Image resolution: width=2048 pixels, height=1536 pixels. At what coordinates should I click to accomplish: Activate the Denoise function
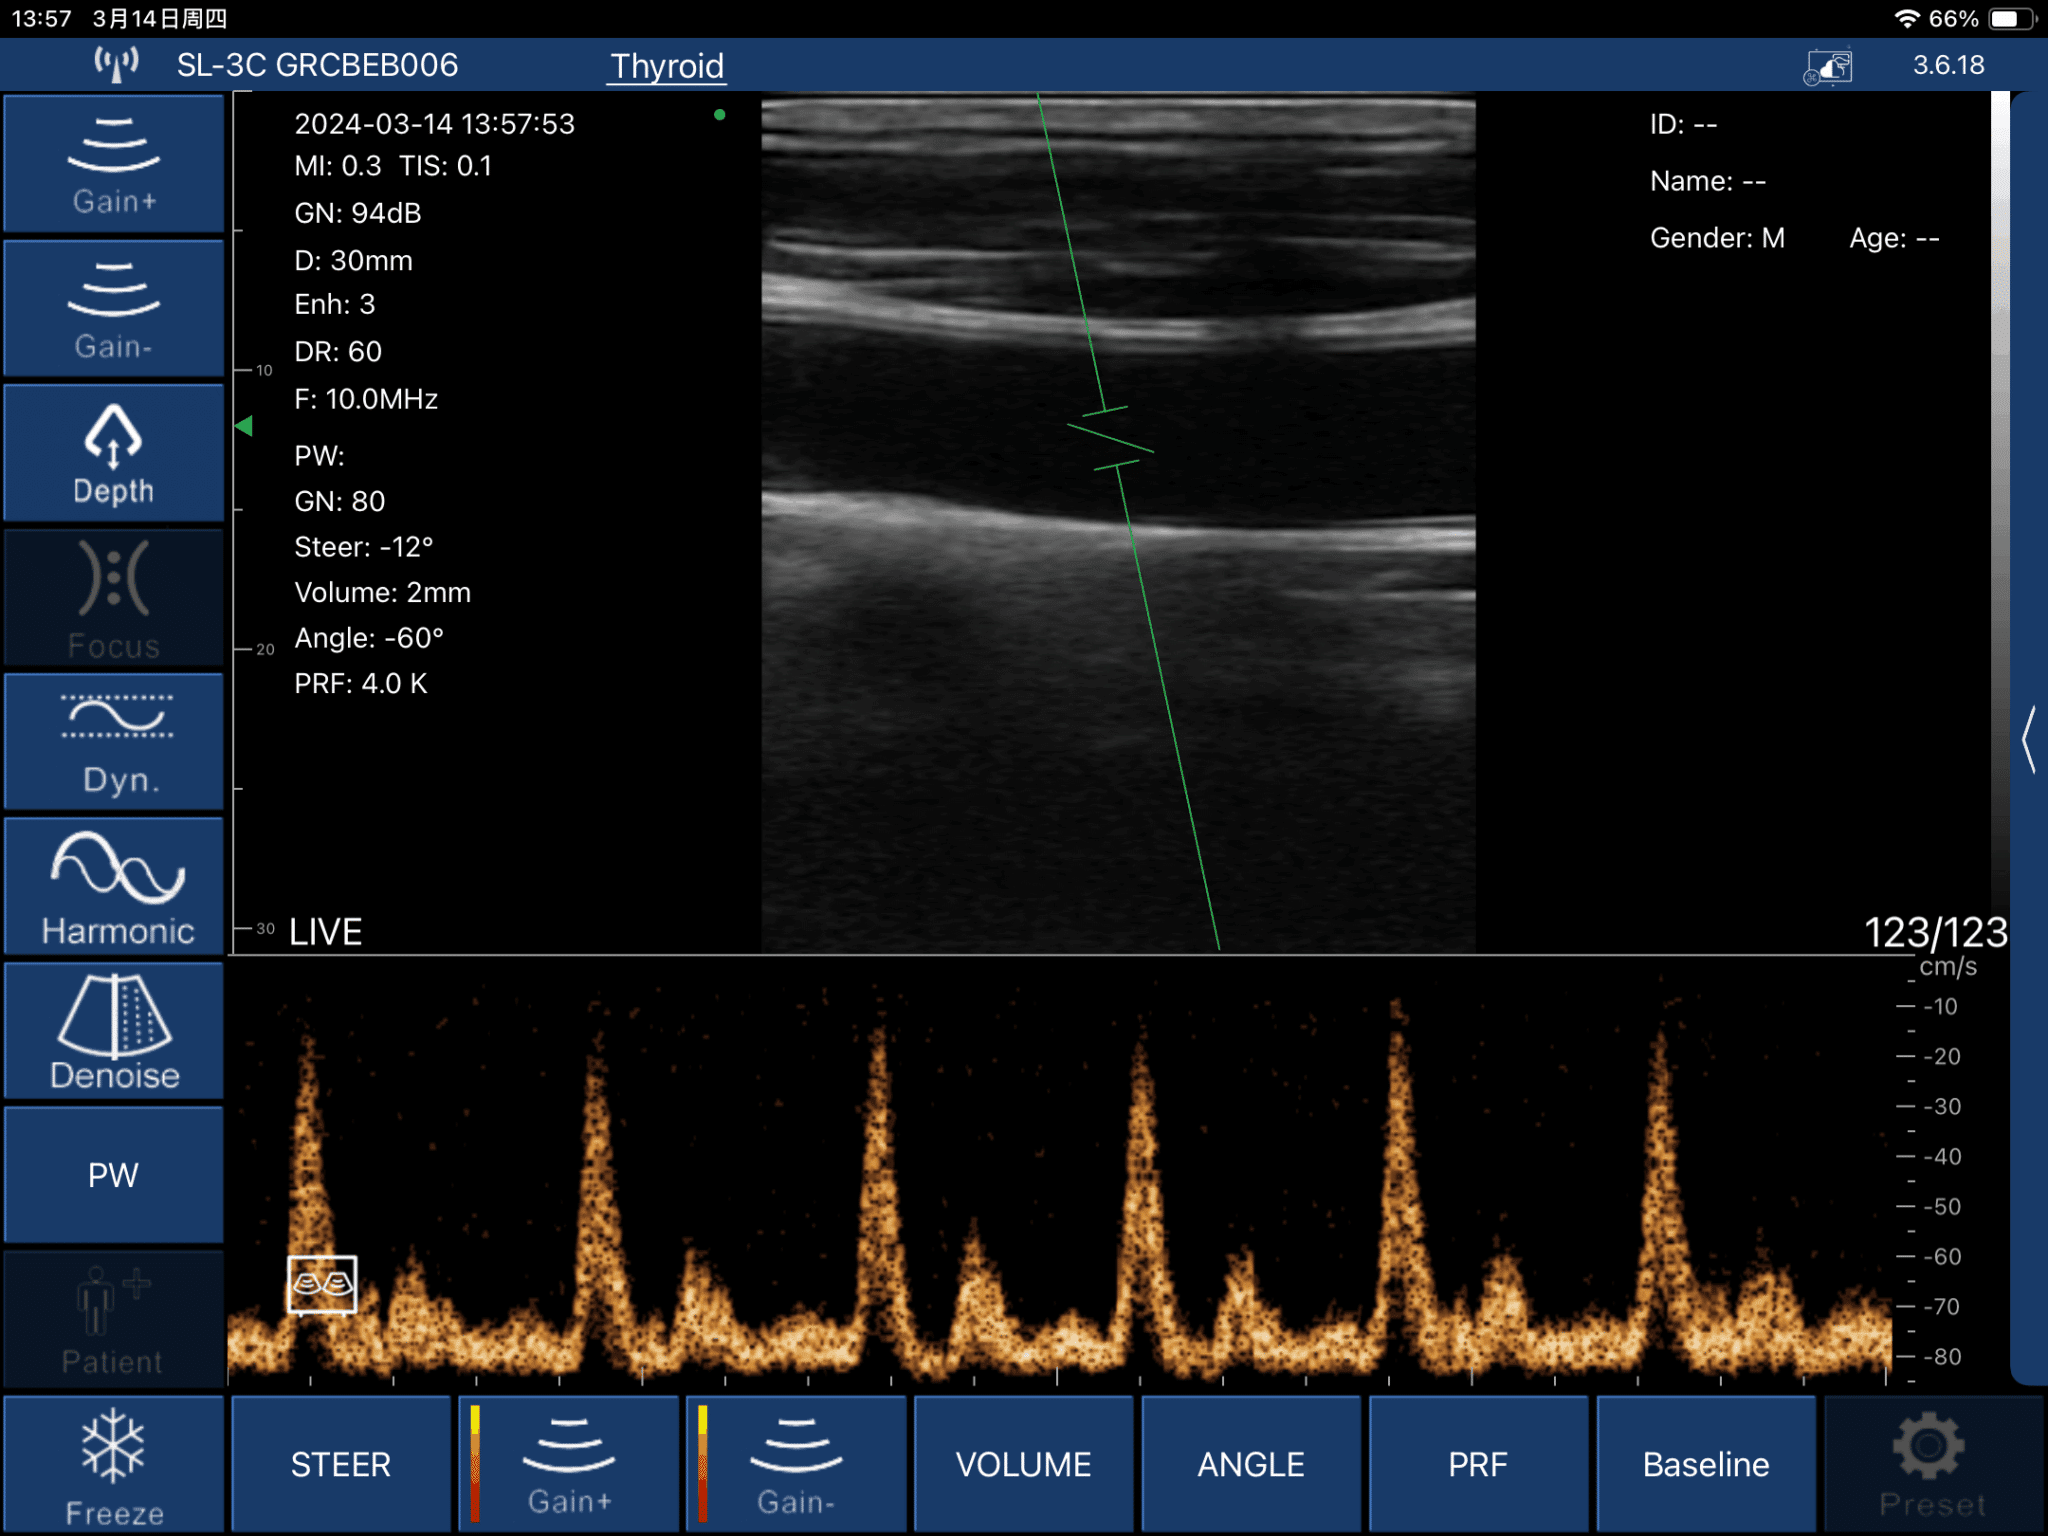tap(113, 1030)
